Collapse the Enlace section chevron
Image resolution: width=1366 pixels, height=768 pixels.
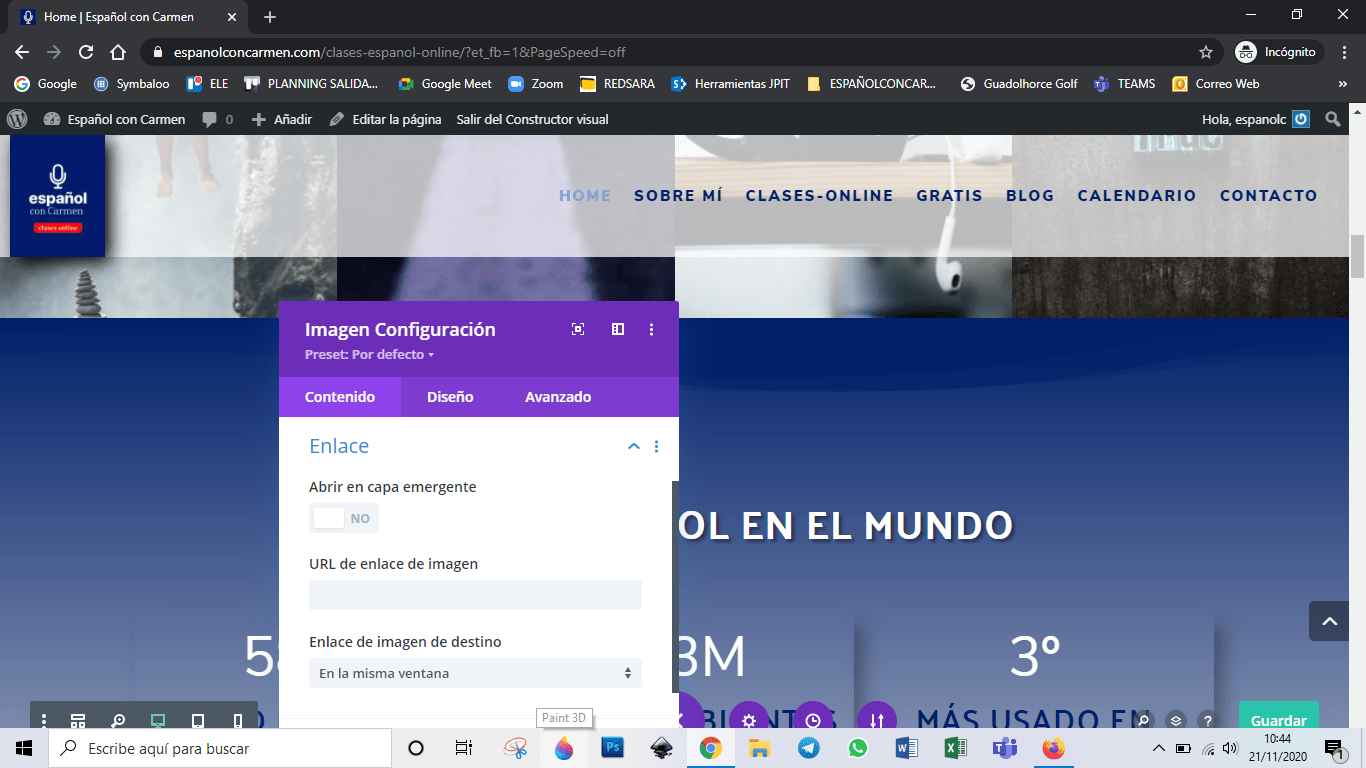(633, 447)
